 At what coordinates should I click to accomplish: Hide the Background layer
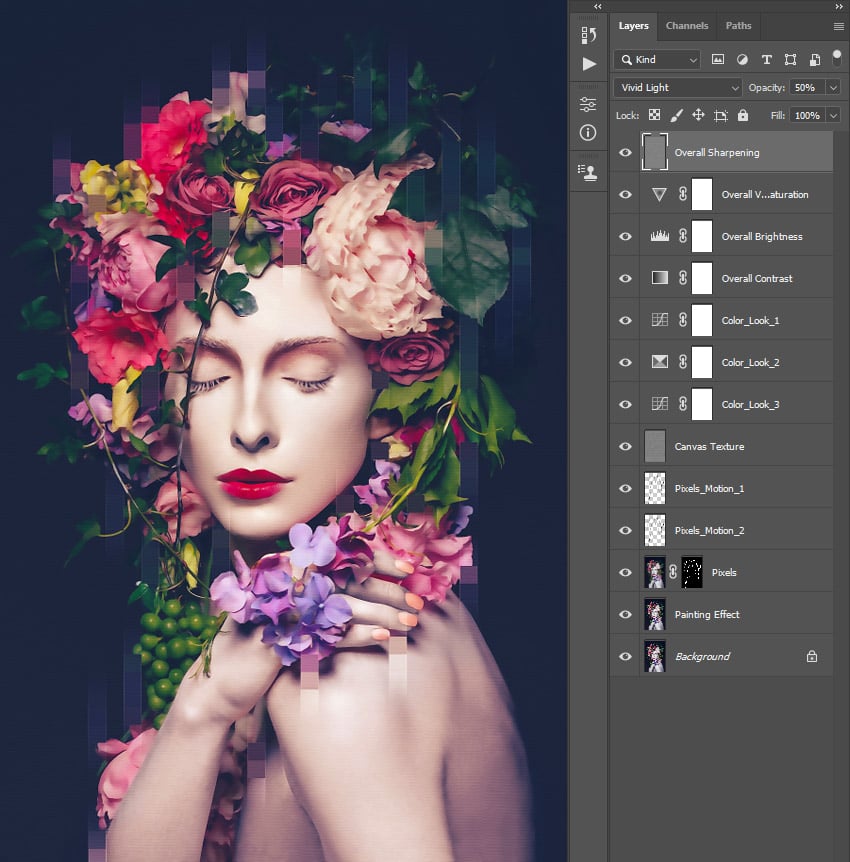pyautogui.click(x=625, y=656)
